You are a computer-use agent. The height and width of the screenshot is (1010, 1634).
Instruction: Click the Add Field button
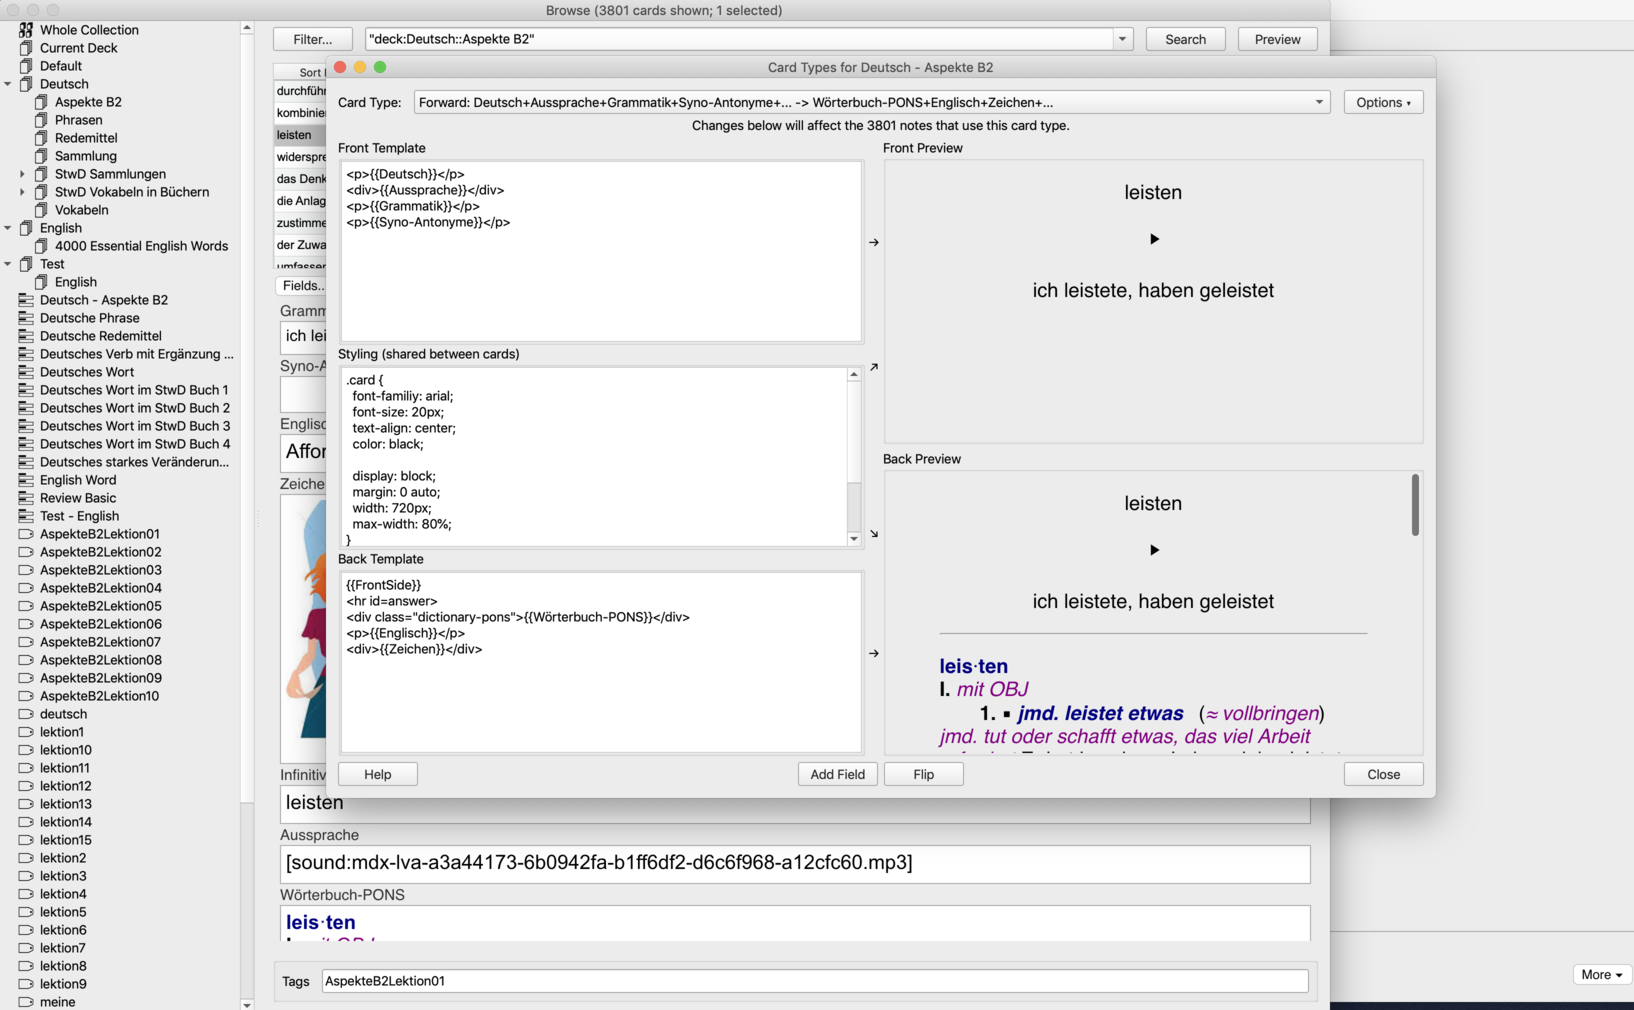[837, 774]
